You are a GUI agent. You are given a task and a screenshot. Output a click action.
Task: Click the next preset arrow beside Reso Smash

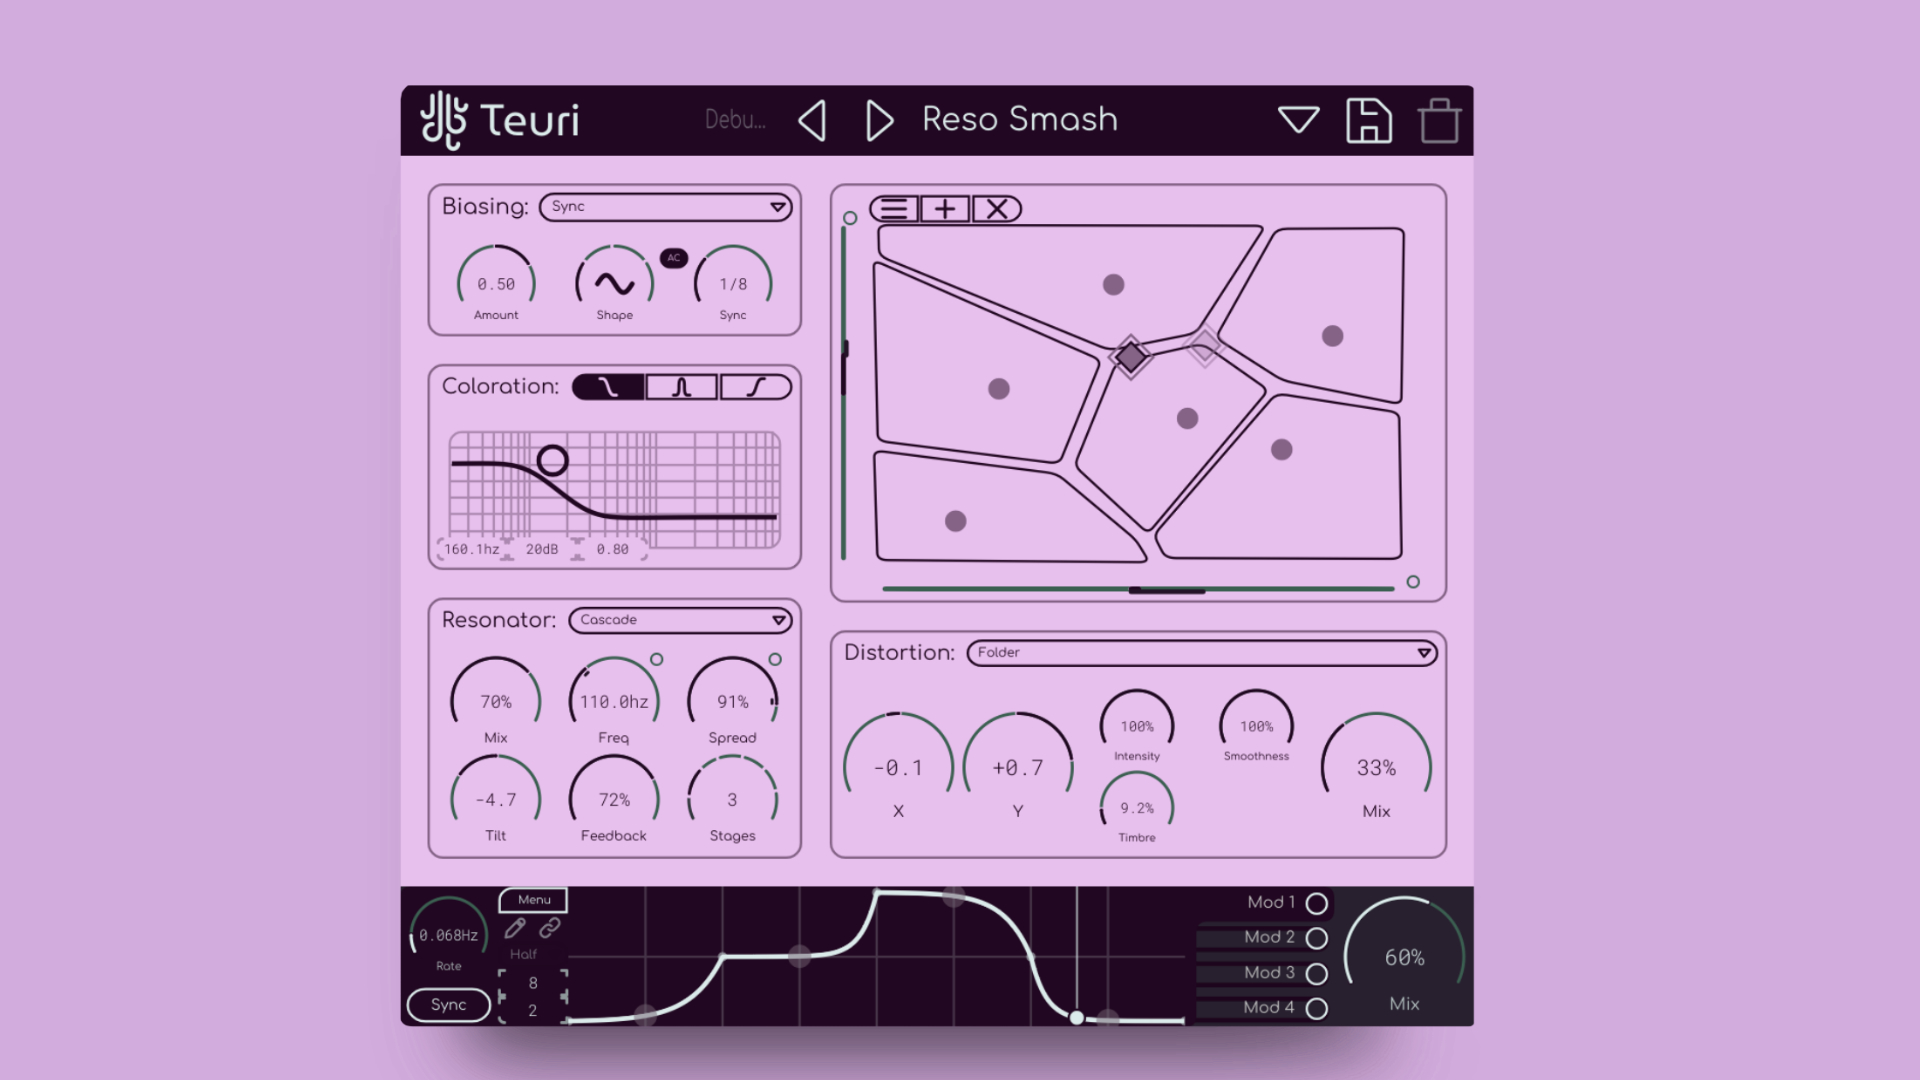coord(878,120)
